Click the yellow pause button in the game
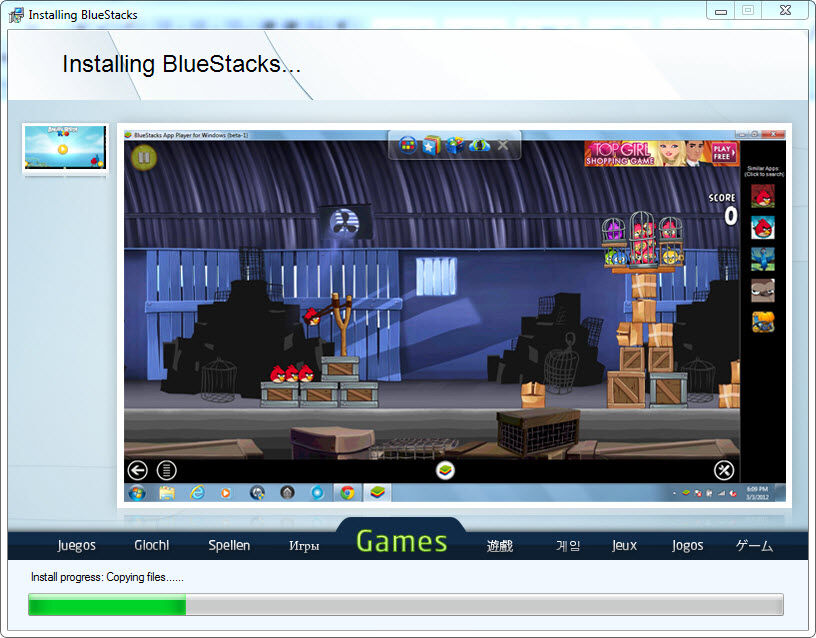The height and width of the screenshot is (638, 816). (x=144, y=157)
